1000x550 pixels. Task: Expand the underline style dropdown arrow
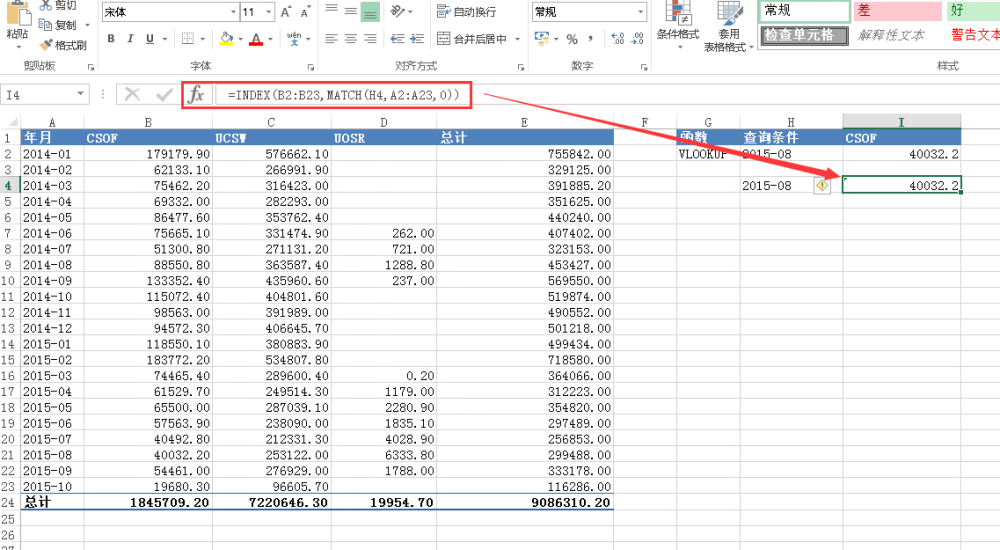click(165, 40)
